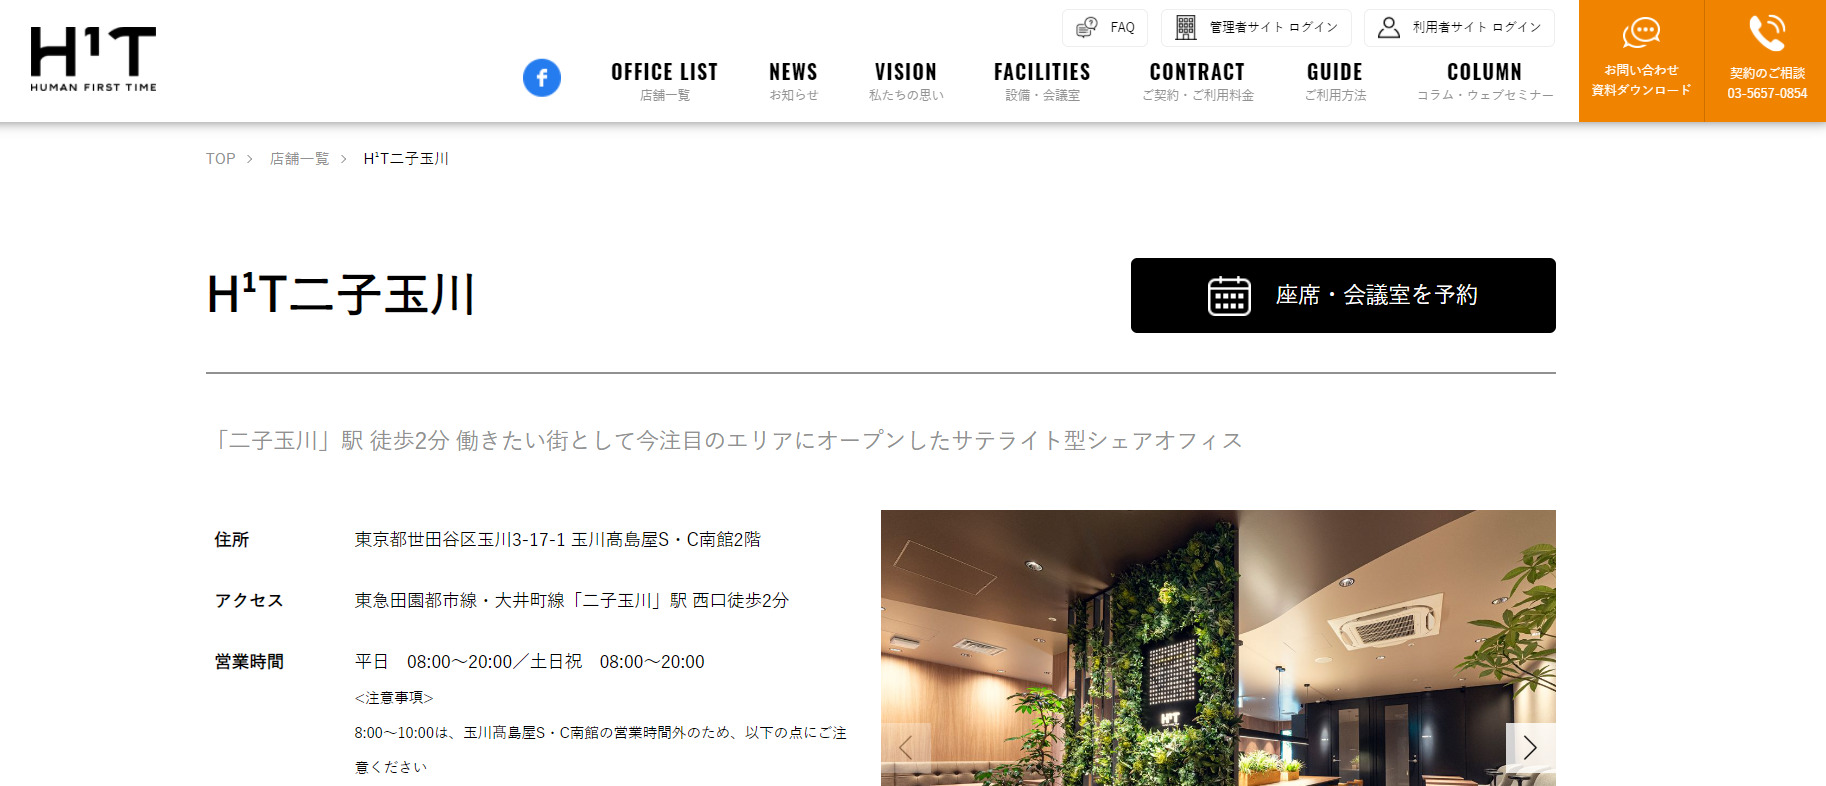Go to the GUIDE ご利用方法 page

point(1335,81)
